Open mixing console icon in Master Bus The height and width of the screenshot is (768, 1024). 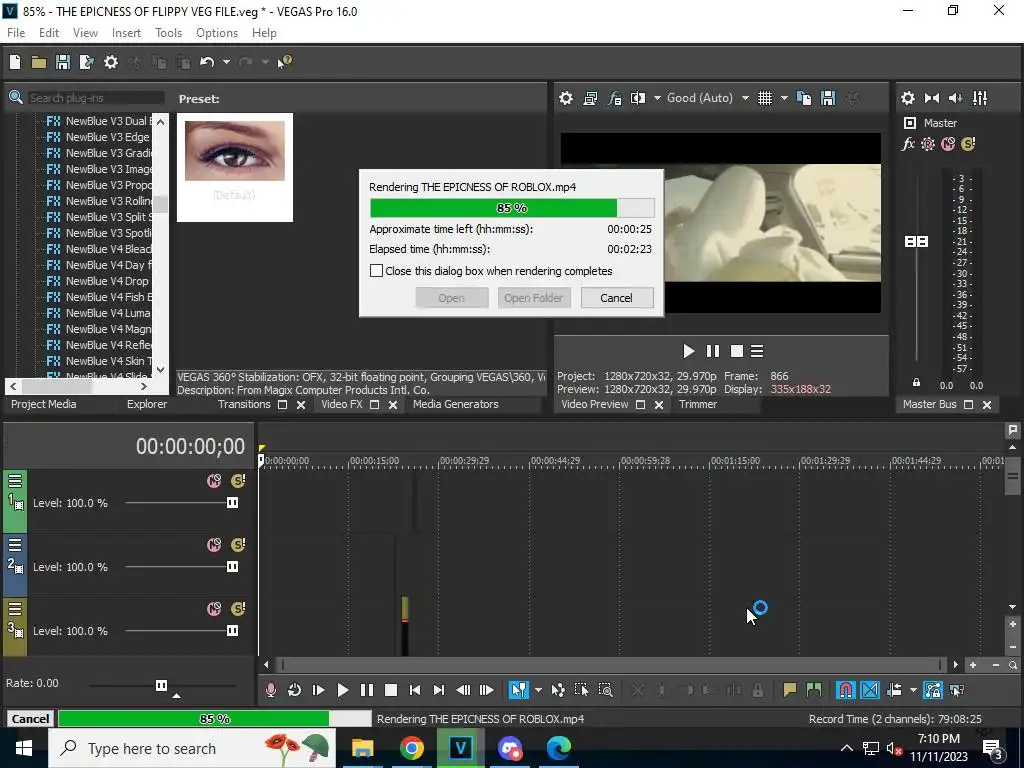[980, 98]
